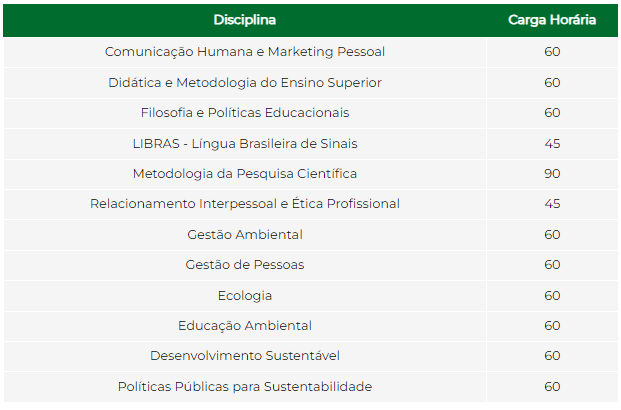Select Comunicação Humana e Marketing Pessoal row

click(x=244, y=52)
